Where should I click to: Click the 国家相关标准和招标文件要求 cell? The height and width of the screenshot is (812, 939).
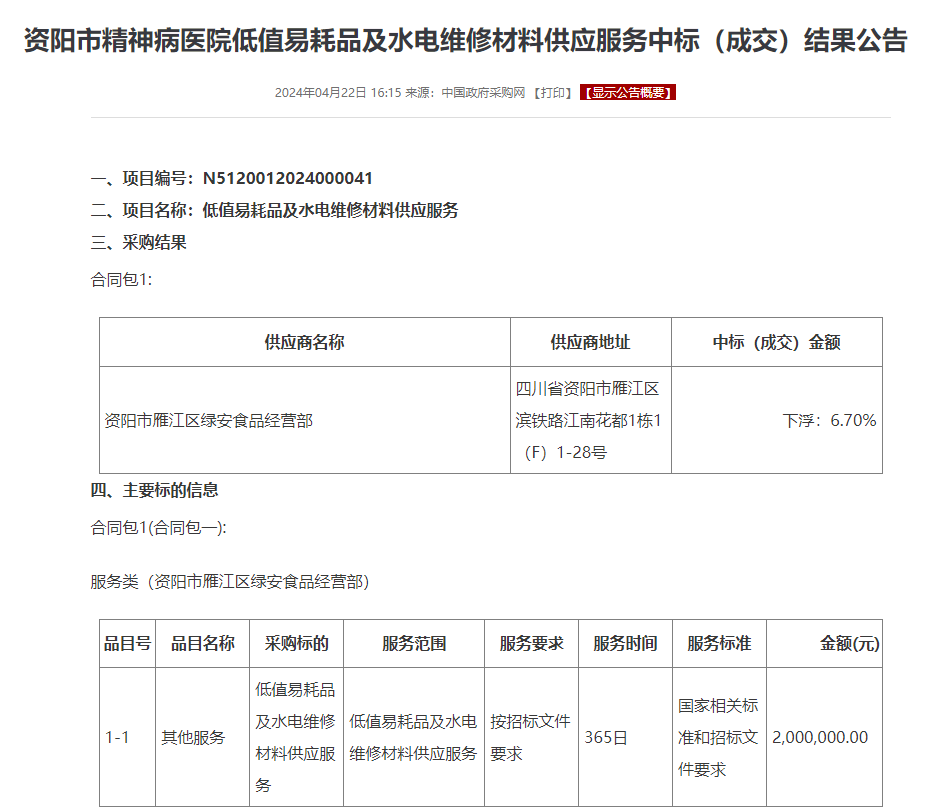coord(719,737)
